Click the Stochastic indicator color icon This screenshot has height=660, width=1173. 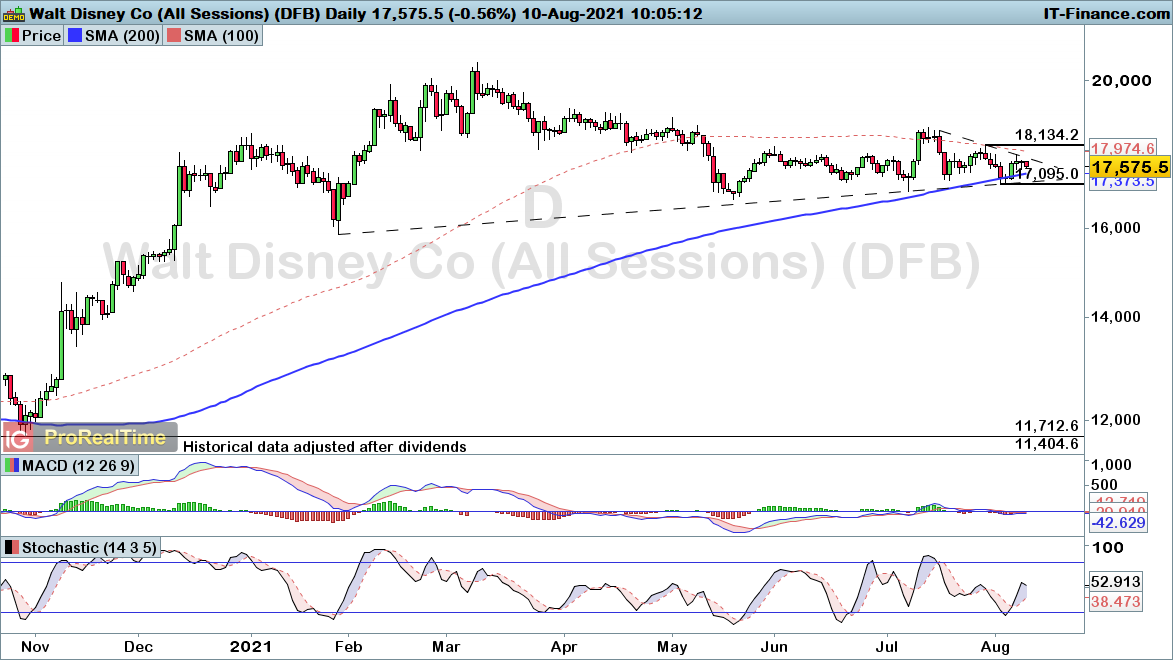tap(11, 548)
